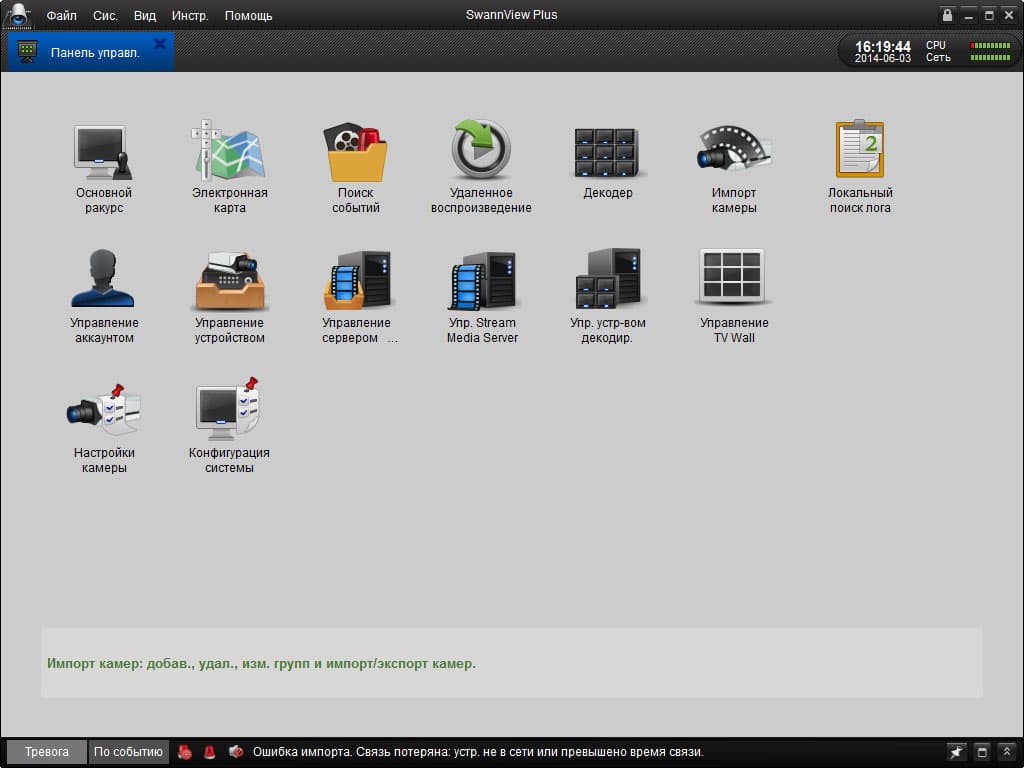Click the CPU usage indicator bar
Viewport: 1024px width, 768px height.
[x=990, y=45]
